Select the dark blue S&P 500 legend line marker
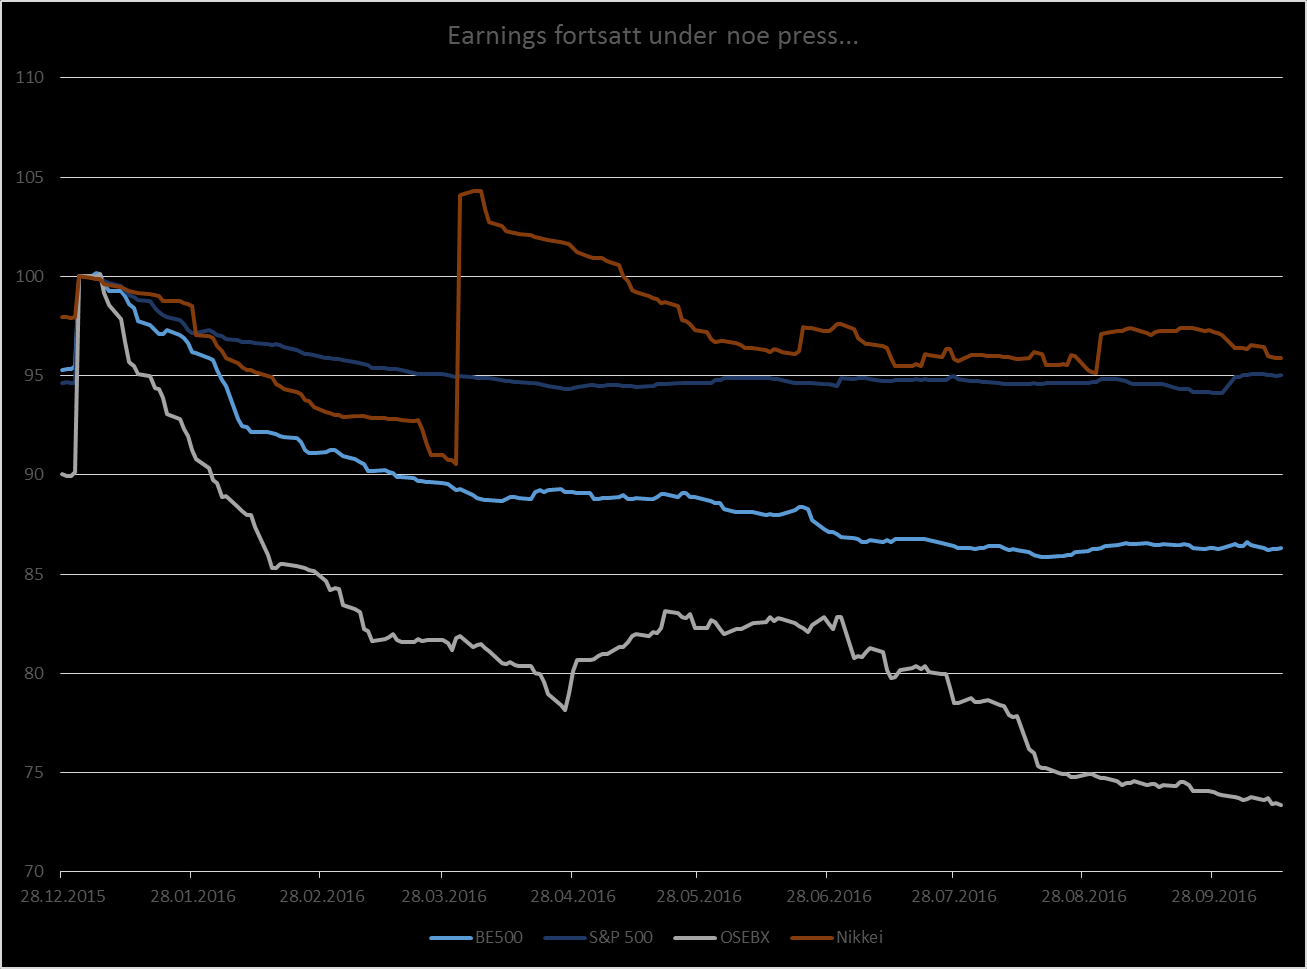The height and width of the screenshot is (969, 1307). tap(565, 937)
